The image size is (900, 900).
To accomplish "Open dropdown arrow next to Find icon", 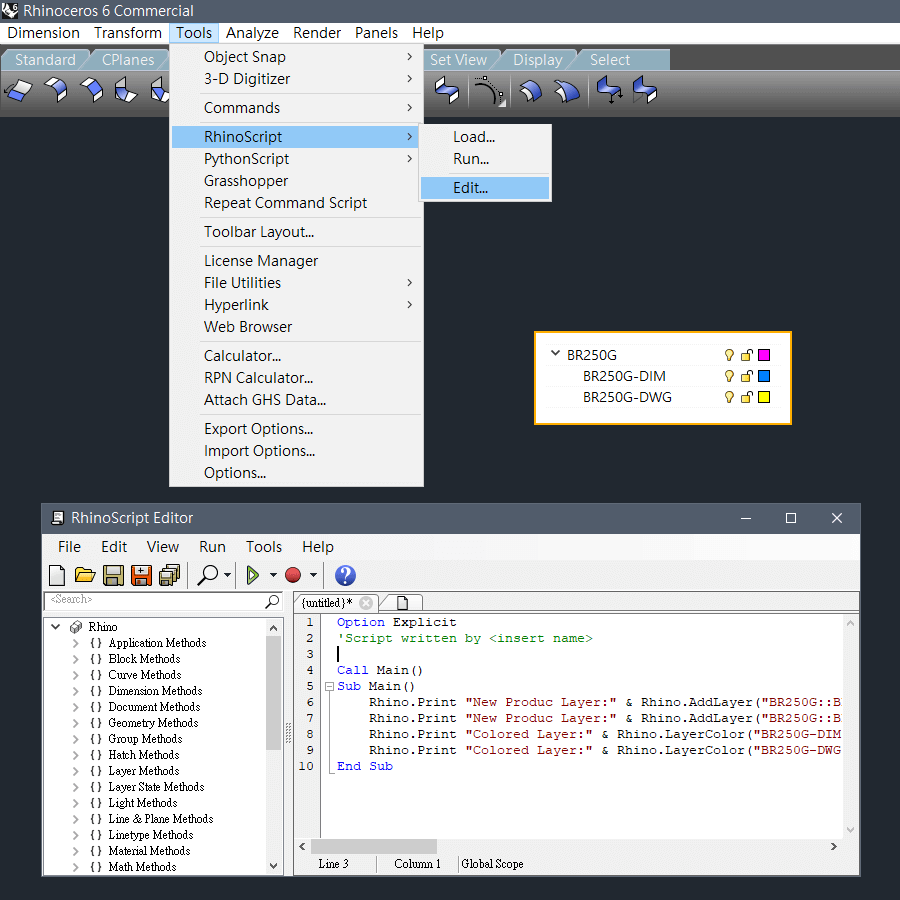I will coord(227,575).
